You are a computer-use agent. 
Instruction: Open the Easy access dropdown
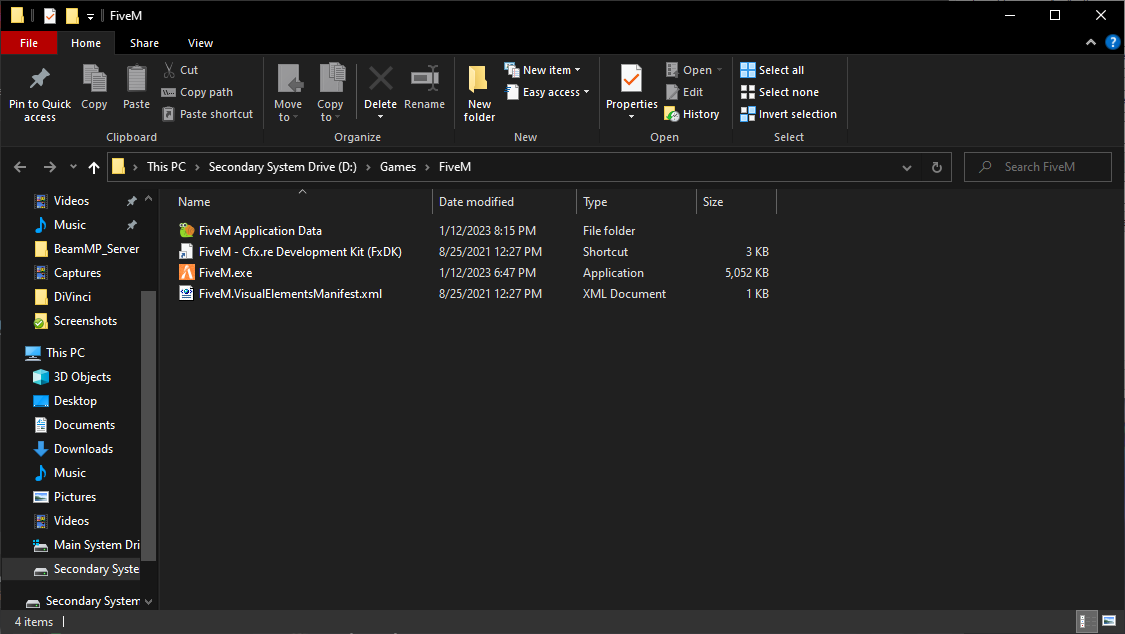[x=547, y=92]
